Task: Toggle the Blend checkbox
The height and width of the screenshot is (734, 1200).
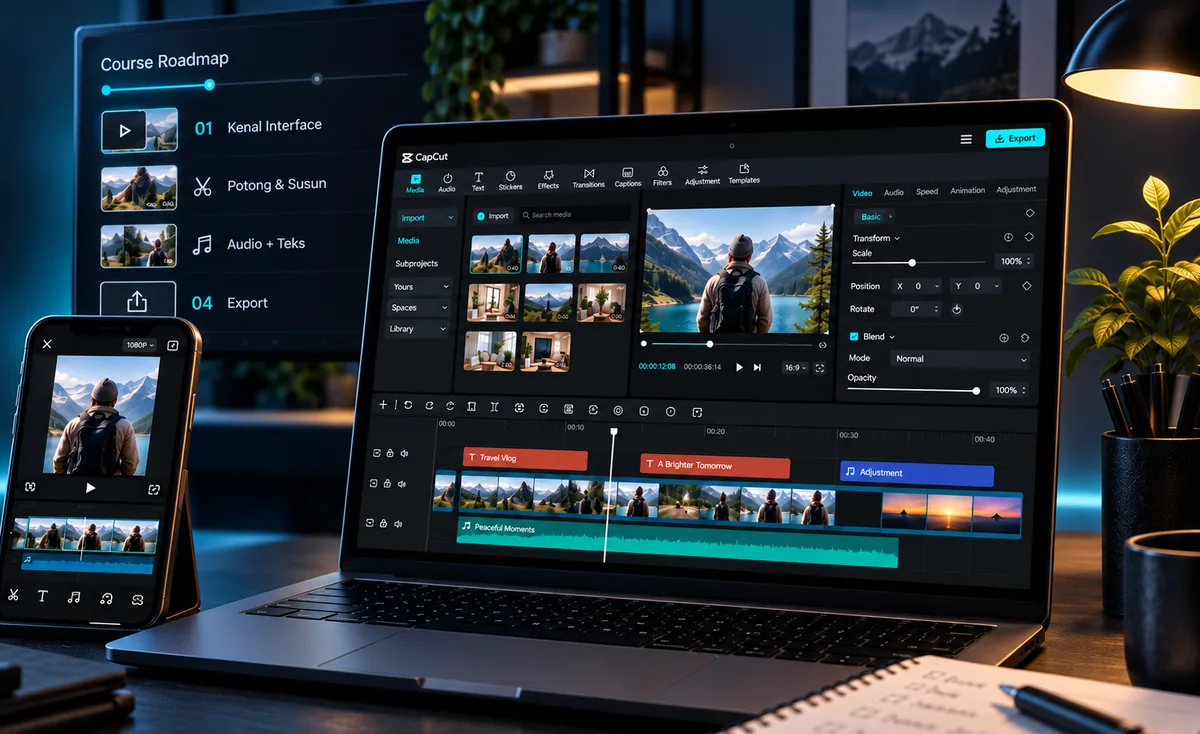Action: [854, 337]
